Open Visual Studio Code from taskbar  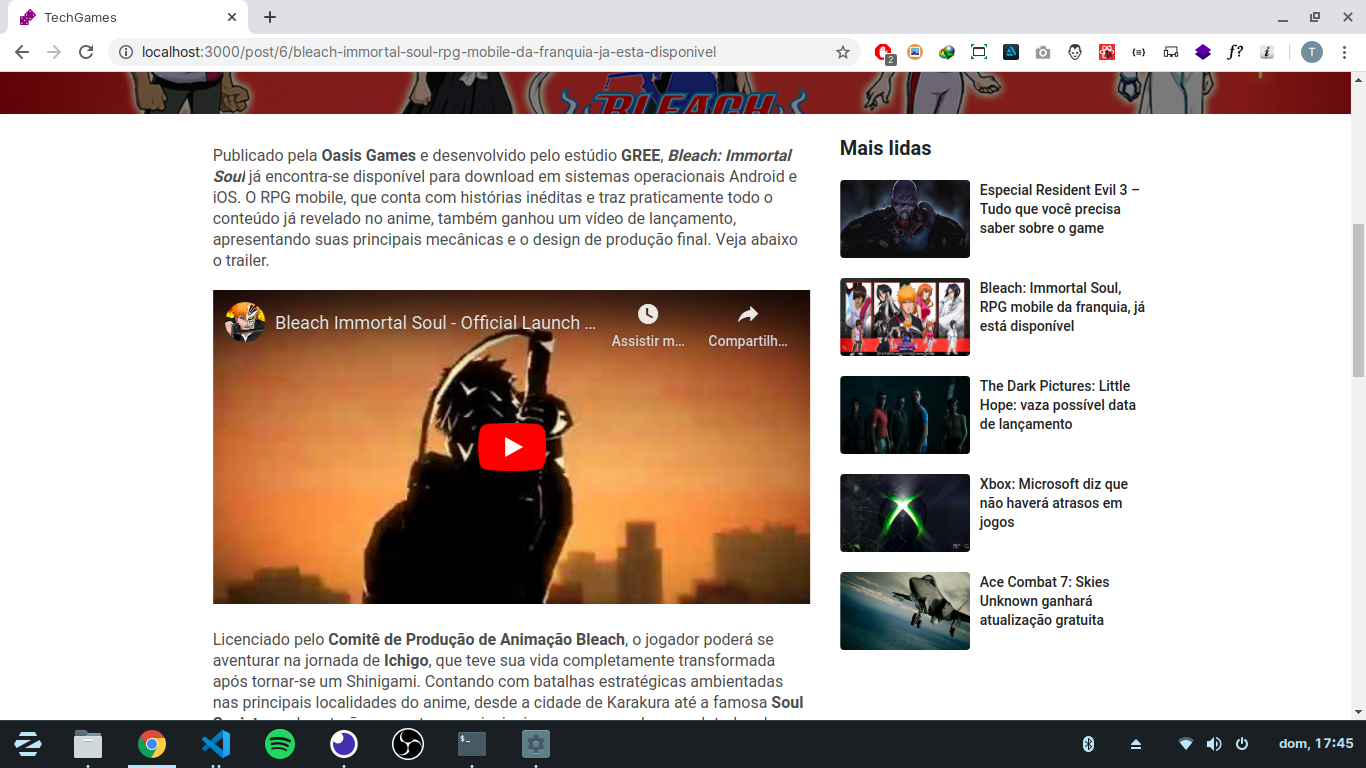216,744
